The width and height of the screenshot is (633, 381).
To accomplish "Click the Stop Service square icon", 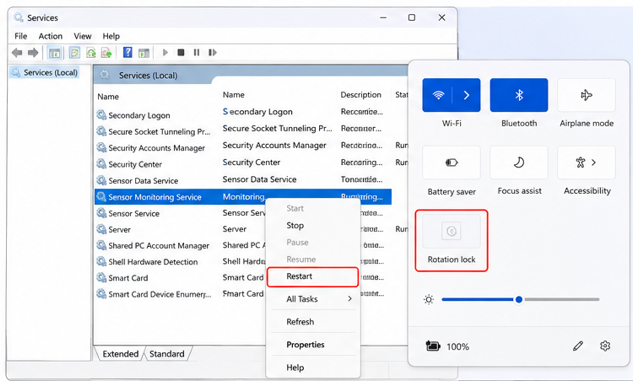I will (x=181, y=52).
